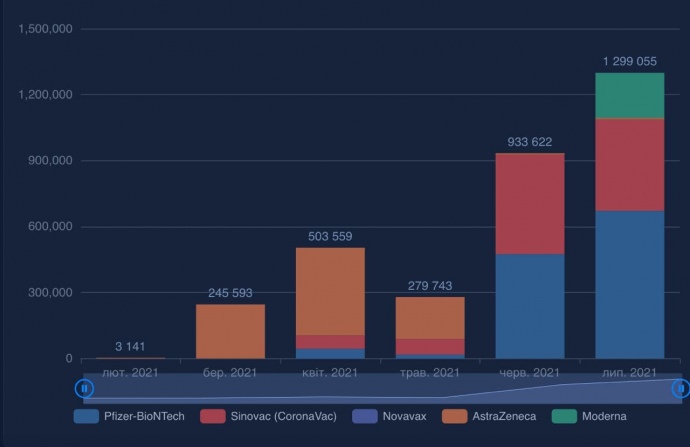Select the blue Pfizer segment of June bar
The image size is (690, 447).
[530, 306]
